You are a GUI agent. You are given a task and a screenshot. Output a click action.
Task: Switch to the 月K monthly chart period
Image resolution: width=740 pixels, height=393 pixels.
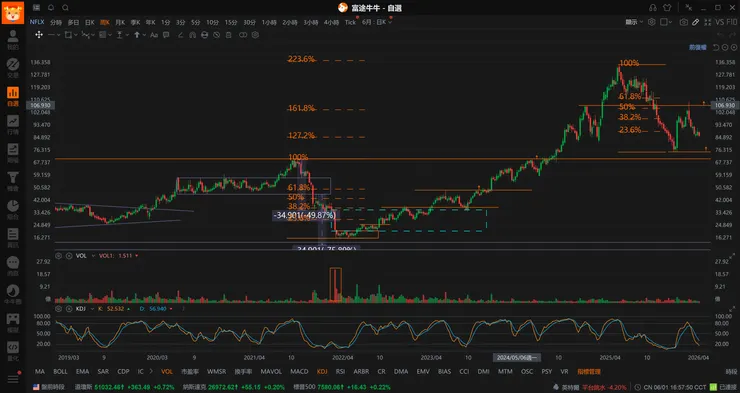click(x=120, y=22)
